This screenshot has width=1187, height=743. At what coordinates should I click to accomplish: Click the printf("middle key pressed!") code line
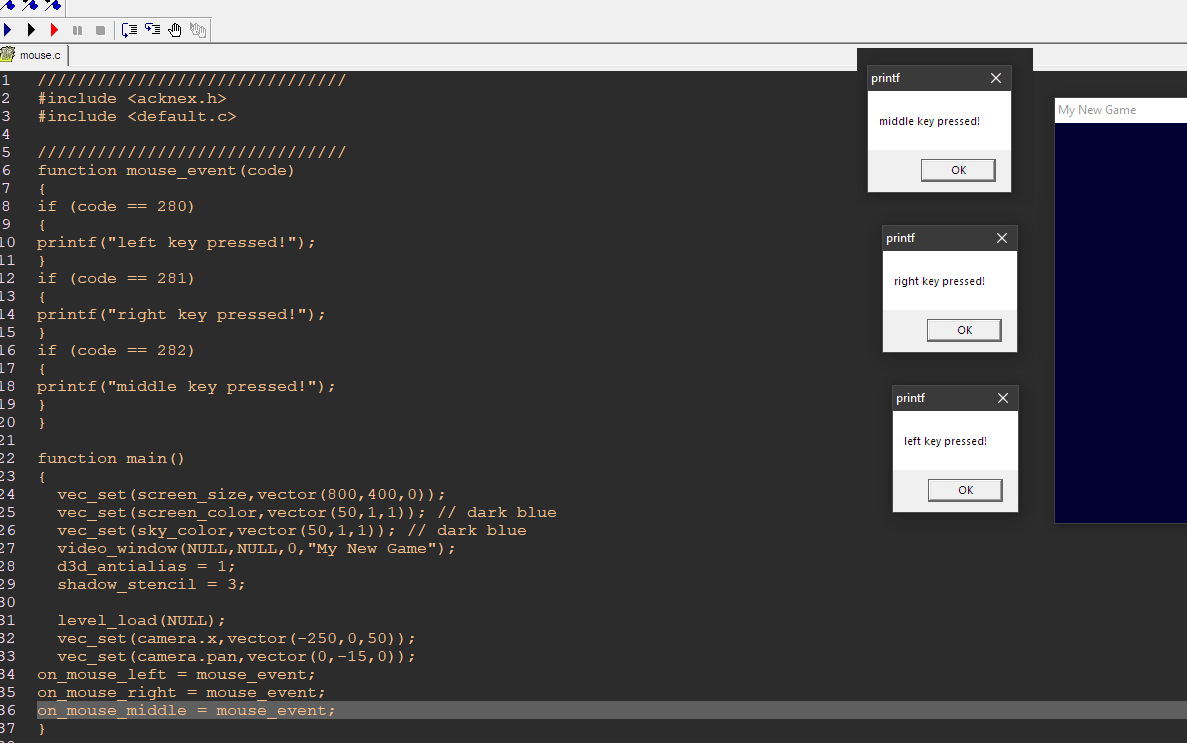186,386
